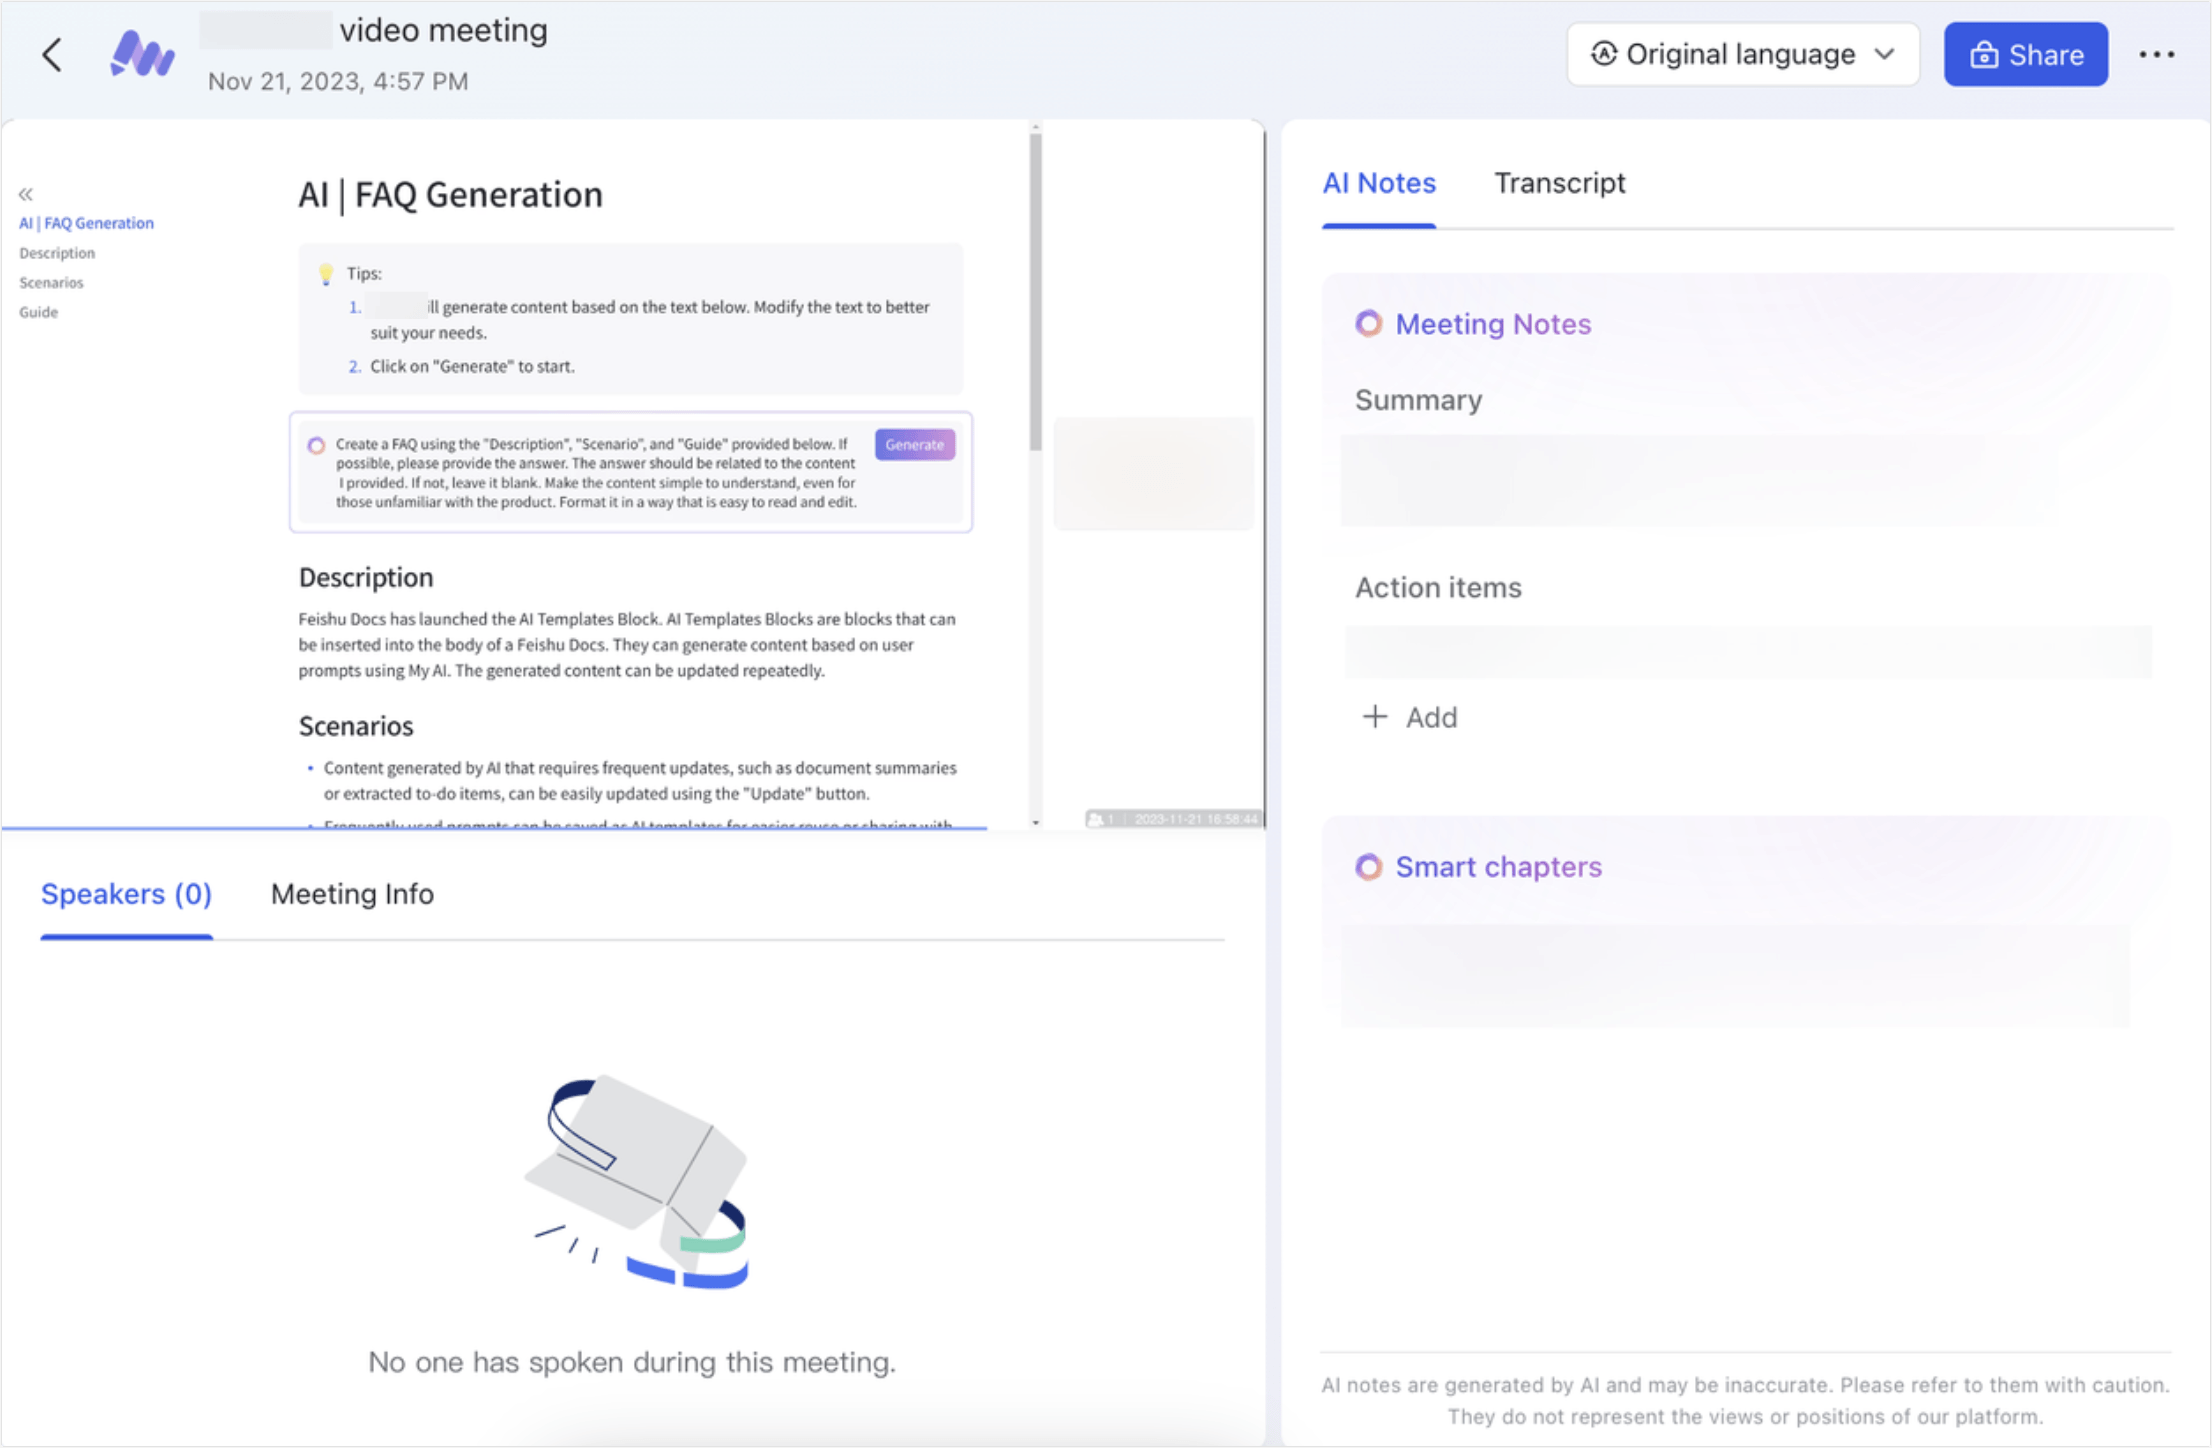Click the back arrow to leave the meeting page
The image size is (2212, 1448).
(51, 55)
